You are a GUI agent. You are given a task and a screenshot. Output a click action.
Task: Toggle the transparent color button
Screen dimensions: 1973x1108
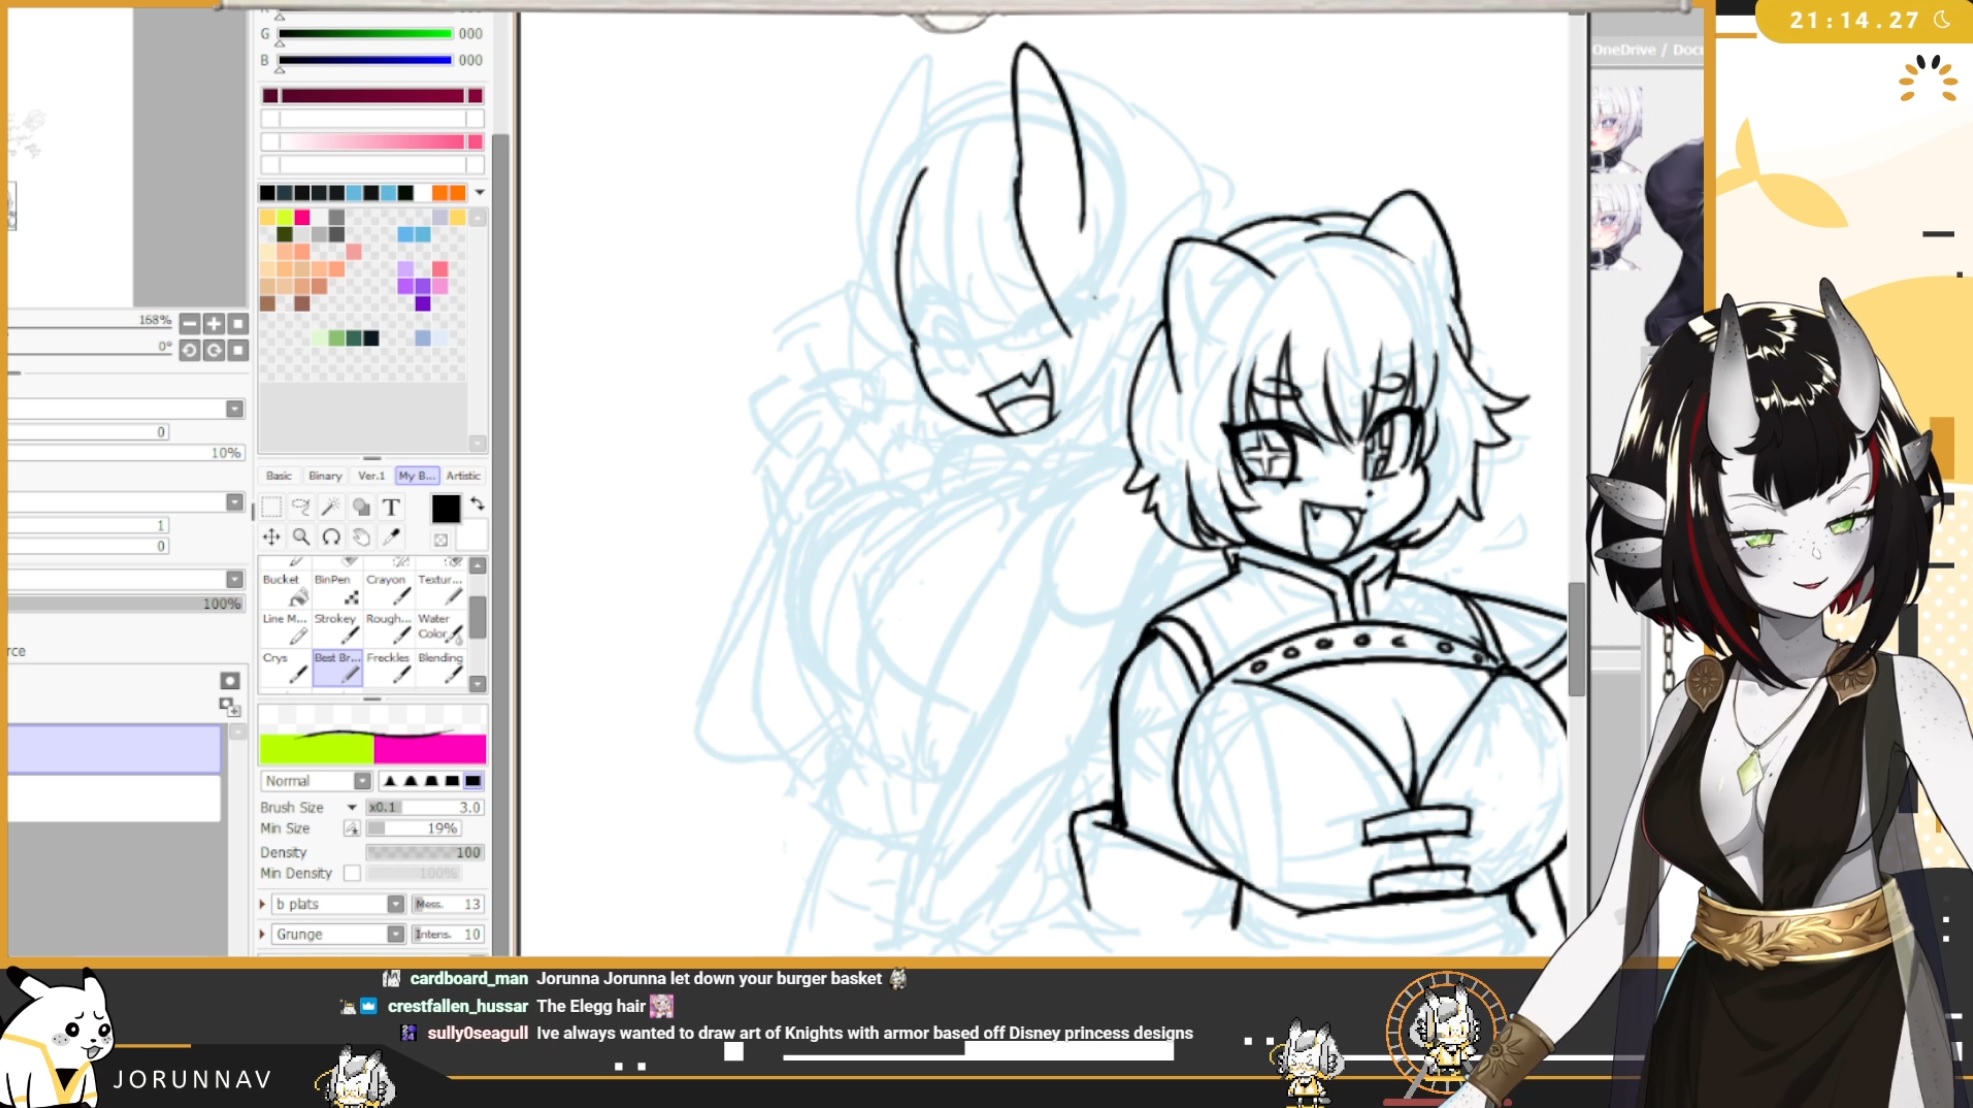441,540
